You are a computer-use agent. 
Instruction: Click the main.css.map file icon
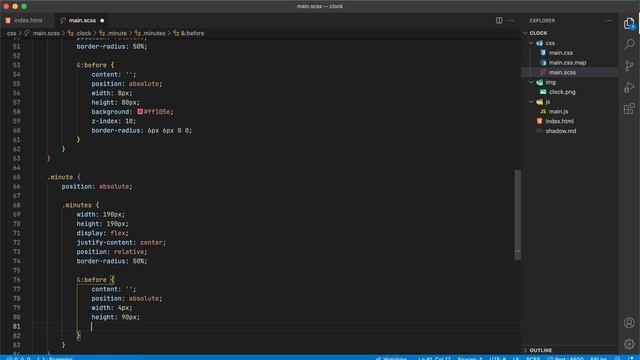[543, 62]
